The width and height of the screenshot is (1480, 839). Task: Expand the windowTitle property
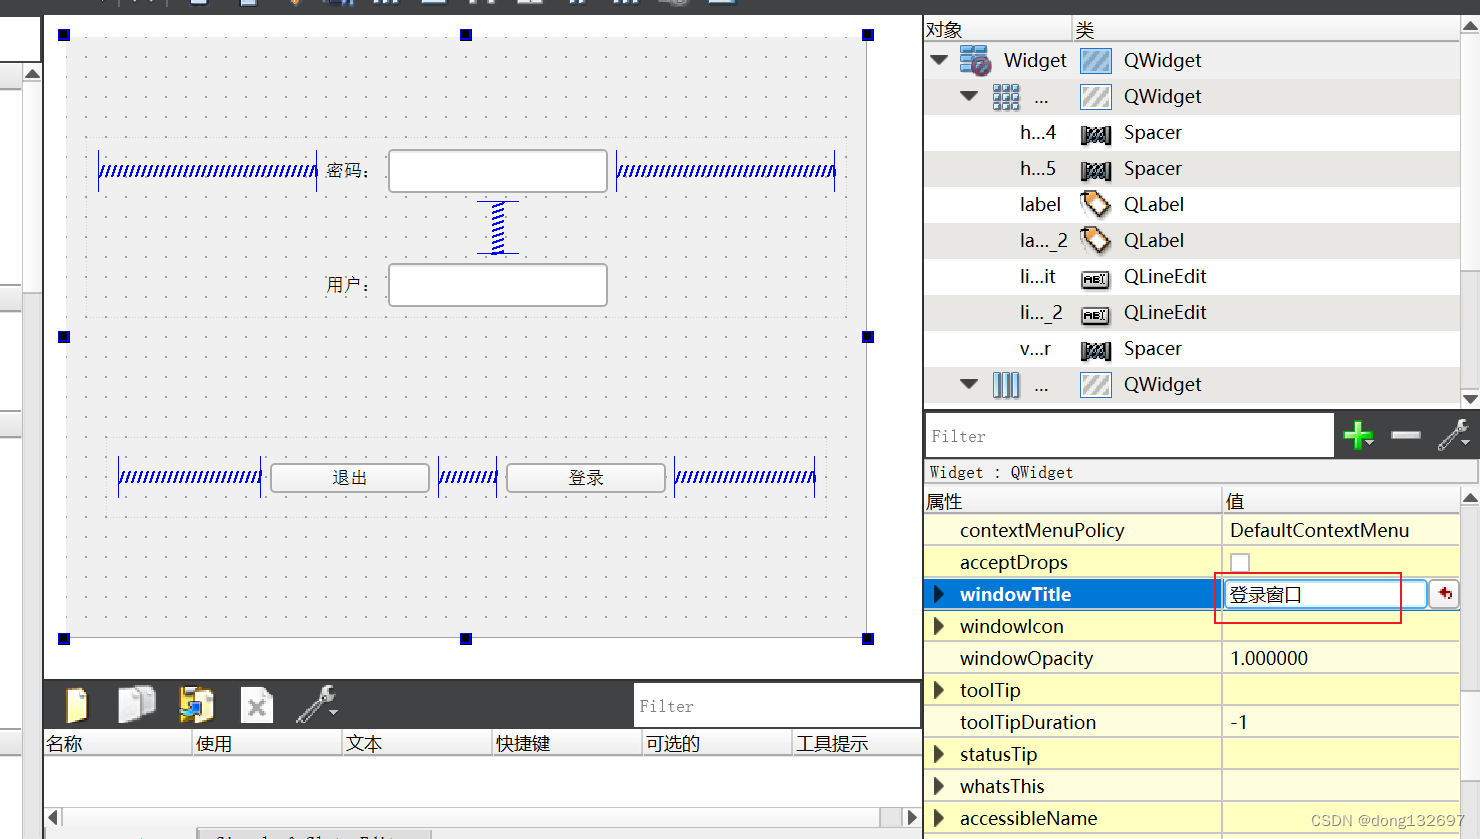point(938,594)
